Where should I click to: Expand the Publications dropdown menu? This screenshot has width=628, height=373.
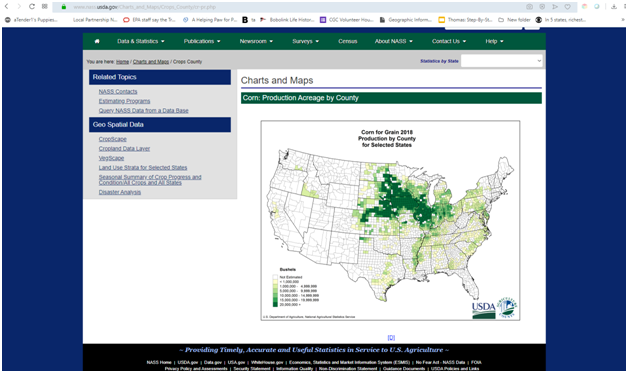click(x=202, y=41)
